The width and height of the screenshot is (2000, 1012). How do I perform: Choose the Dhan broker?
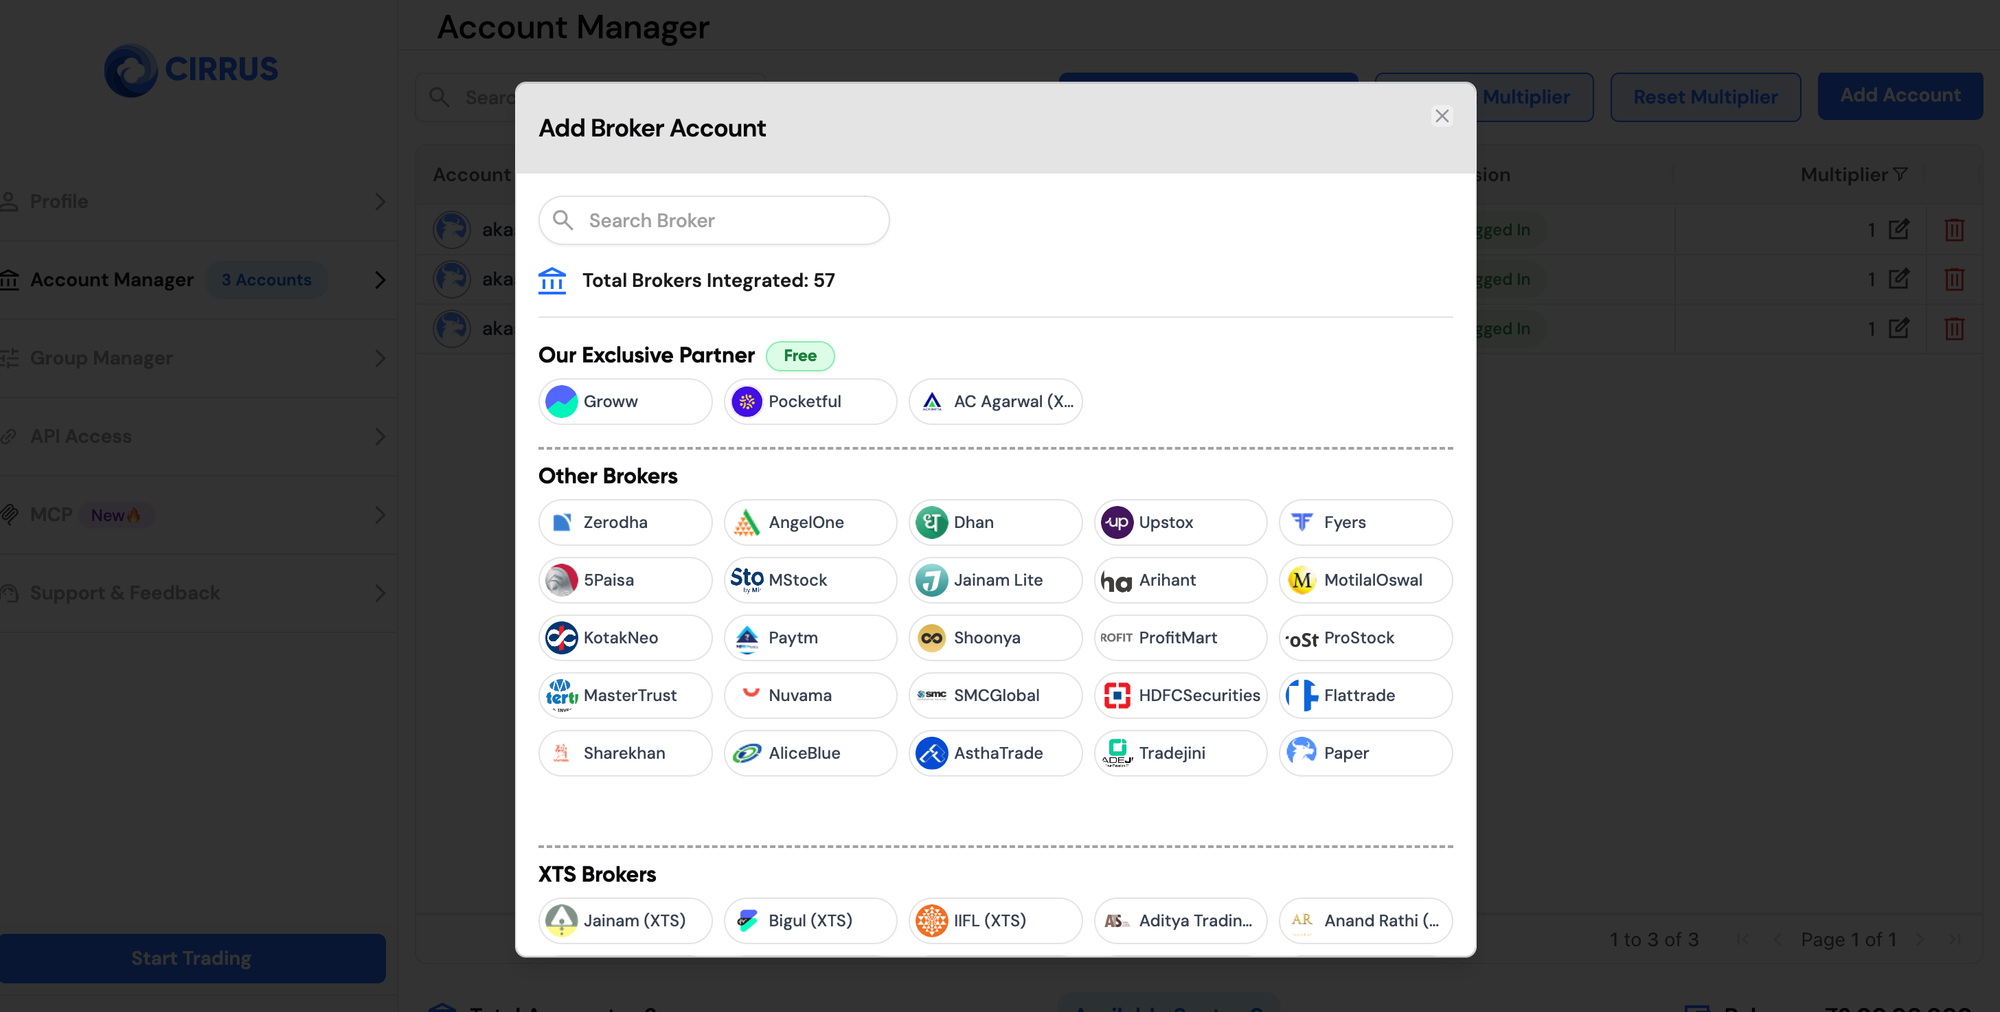point(995,522)
